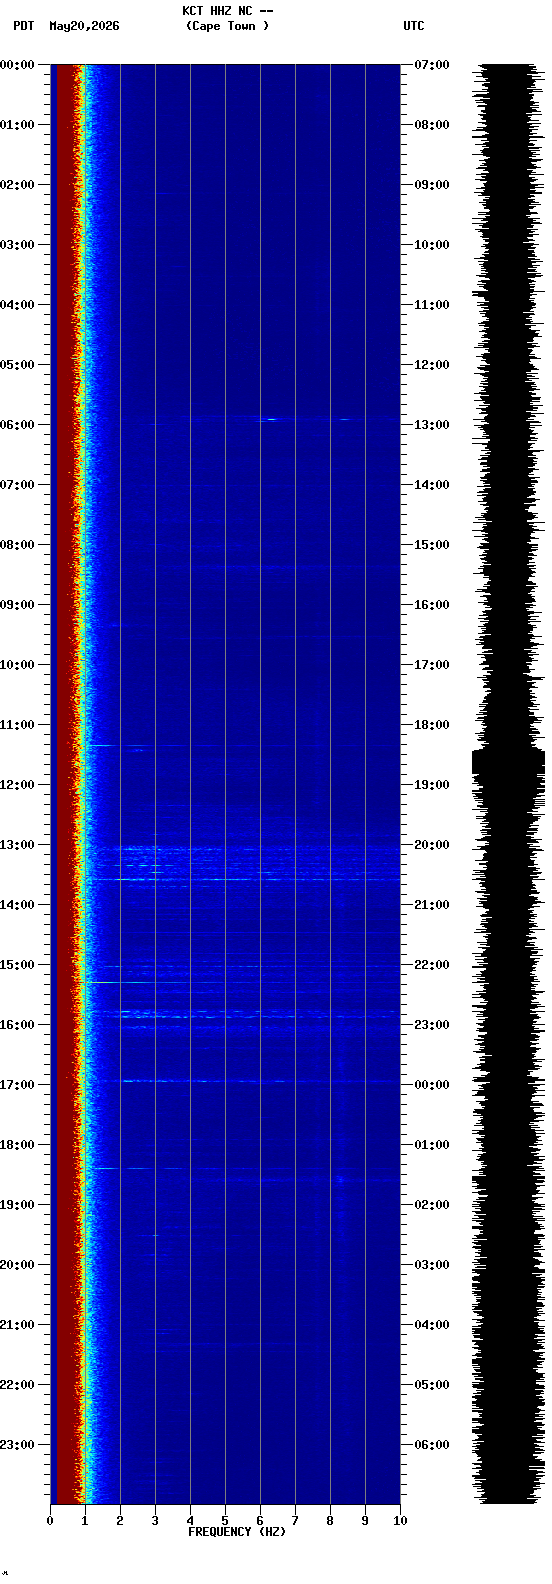Screen dimensions: 552x1584
Task: Select the 09:00 PDT time label
Action: tap(17, 605)
